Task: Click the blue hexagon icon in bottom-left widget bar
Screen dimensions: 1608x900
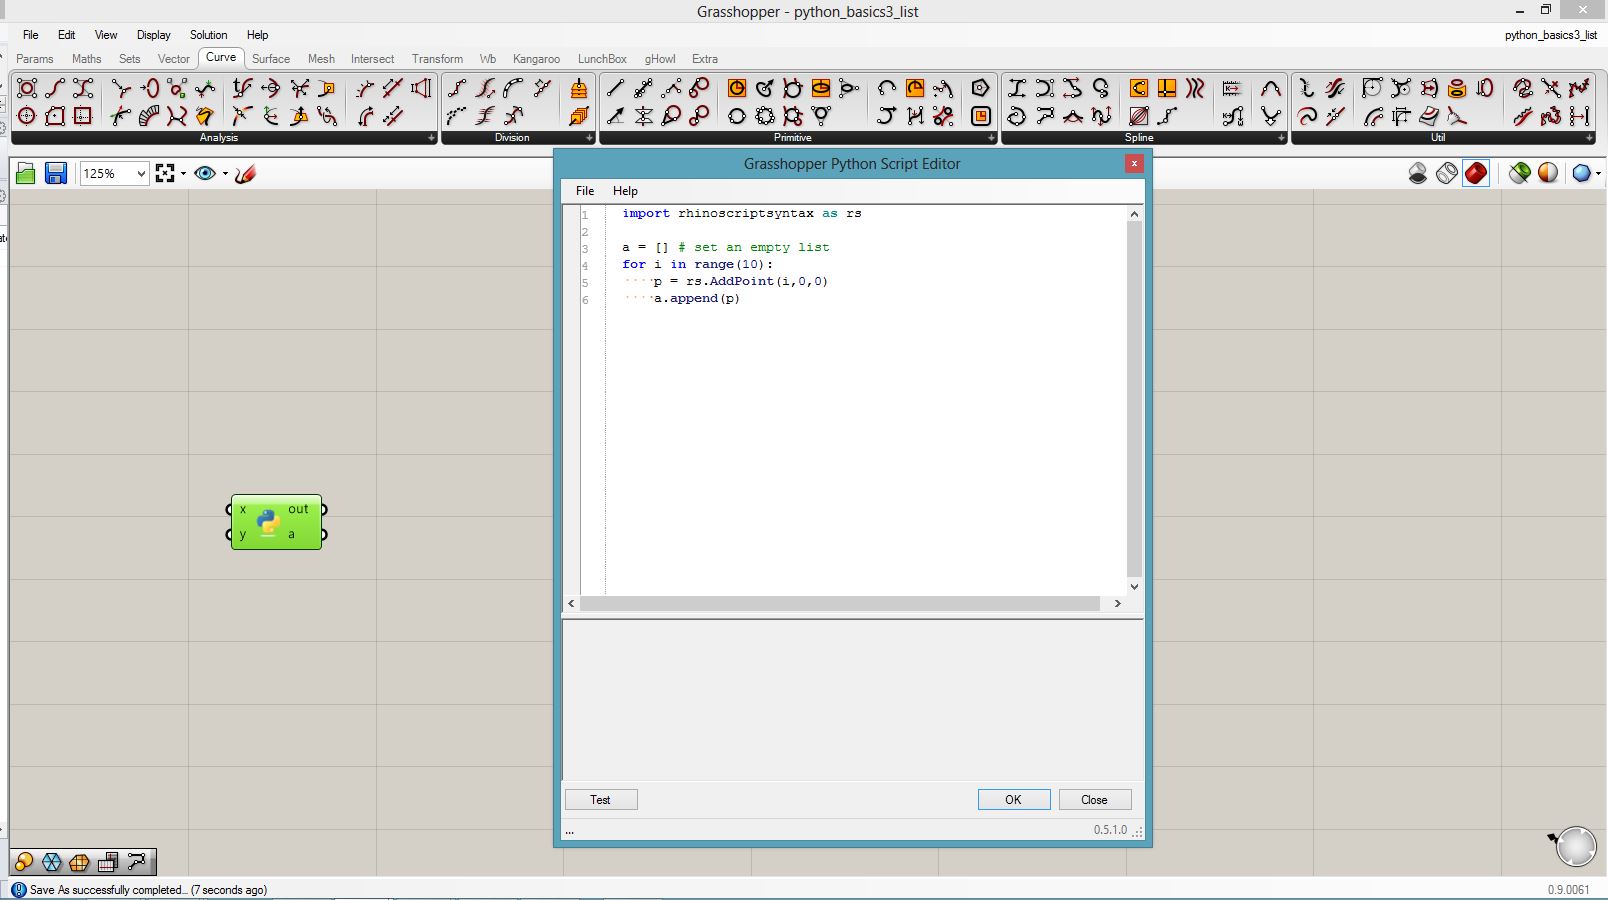Action: (x=52, y=862)
